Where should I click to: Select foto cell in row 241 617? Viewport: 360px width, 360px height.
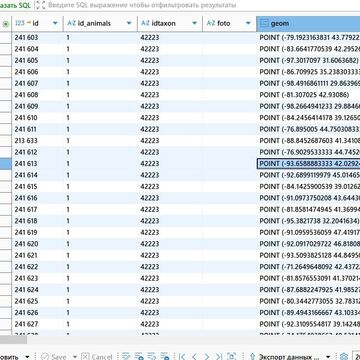tap(229, 210)
